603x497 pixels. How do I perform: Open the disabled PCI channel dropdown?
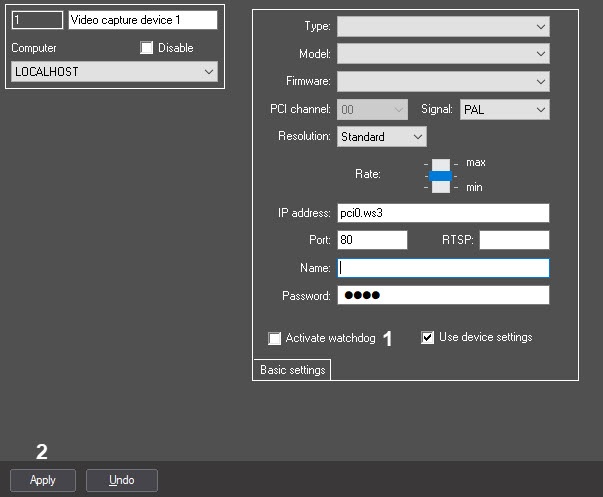pos(372,109)
